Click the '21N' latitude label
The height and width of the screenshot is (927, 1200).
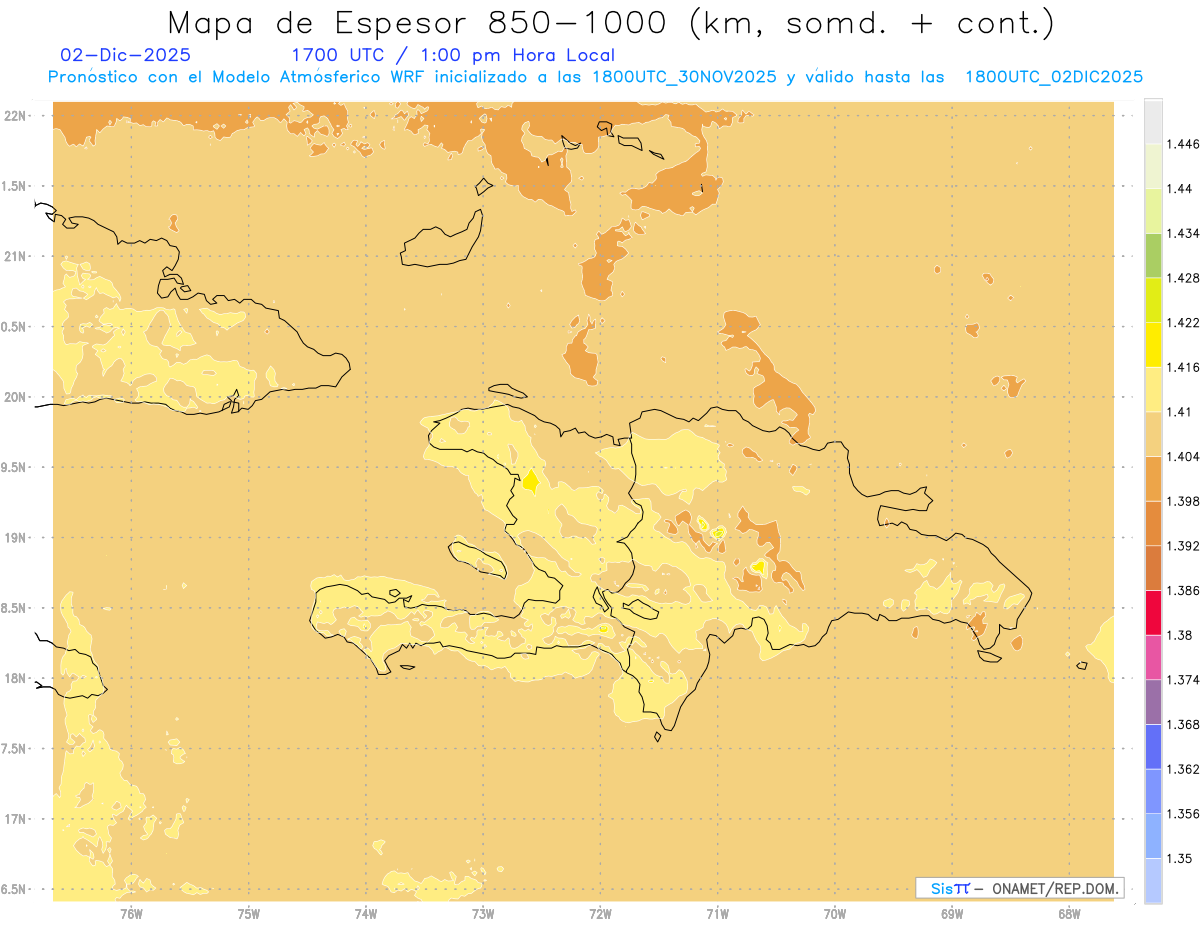[15, 257]
